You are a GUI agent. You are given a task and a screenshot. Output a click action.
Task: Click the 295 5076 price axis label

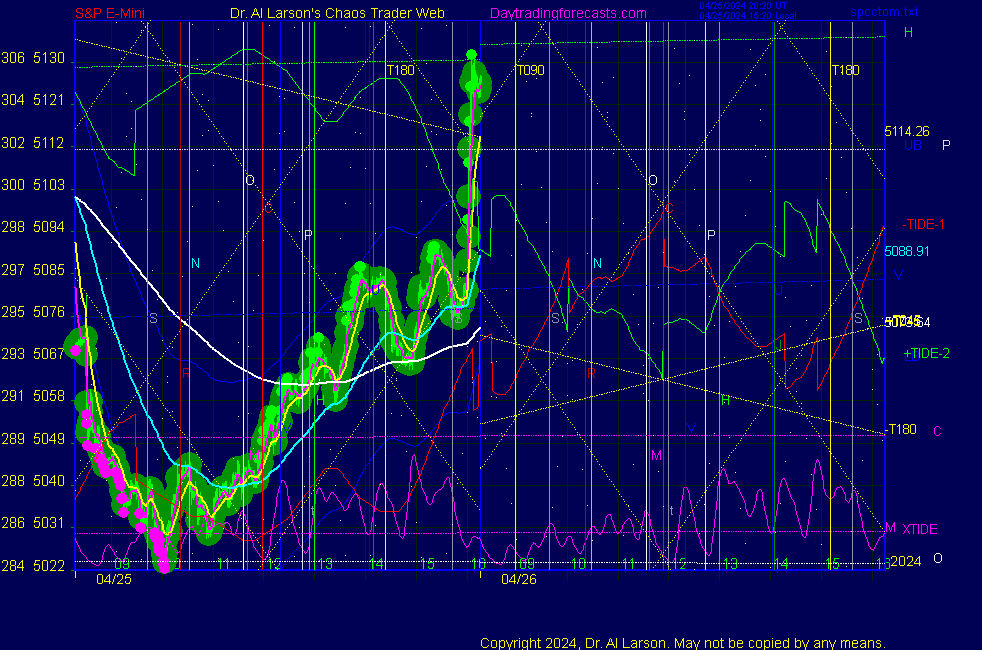[x=33, y=312]
